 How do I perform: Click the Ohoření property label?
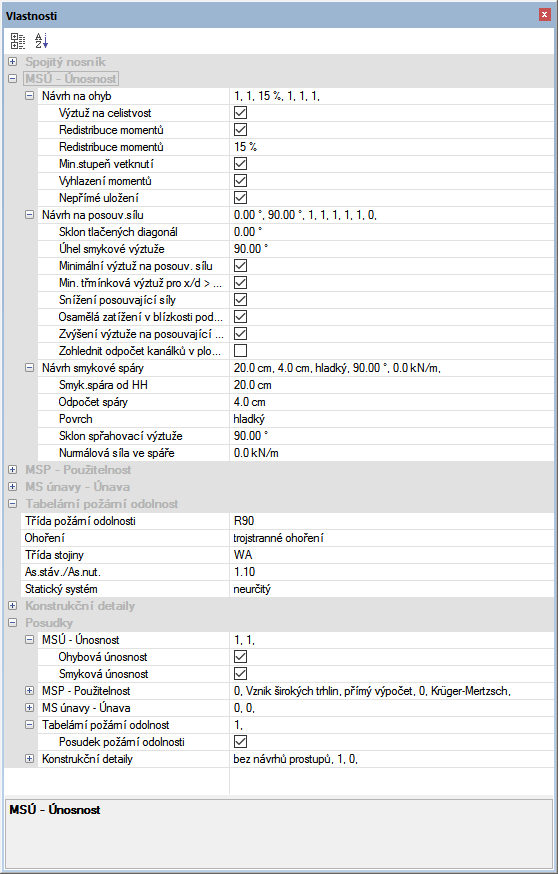tap(44, 538)
